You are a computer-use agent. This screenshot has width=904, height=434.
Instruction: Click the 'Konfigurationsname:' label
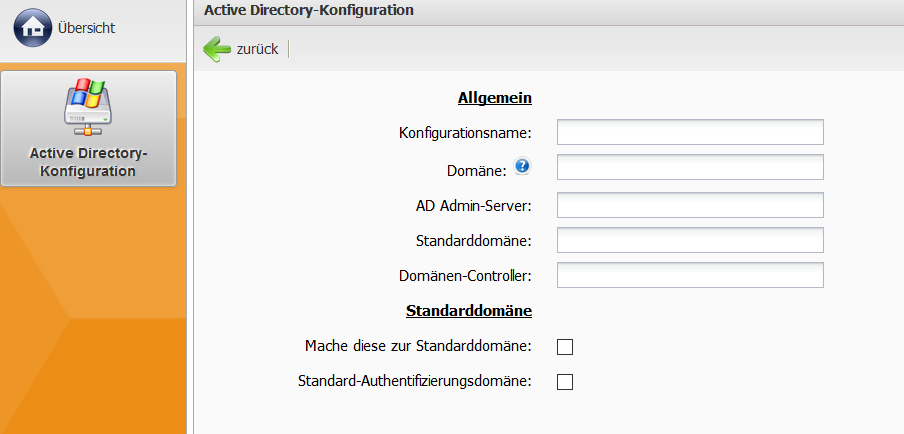(465, 133)
